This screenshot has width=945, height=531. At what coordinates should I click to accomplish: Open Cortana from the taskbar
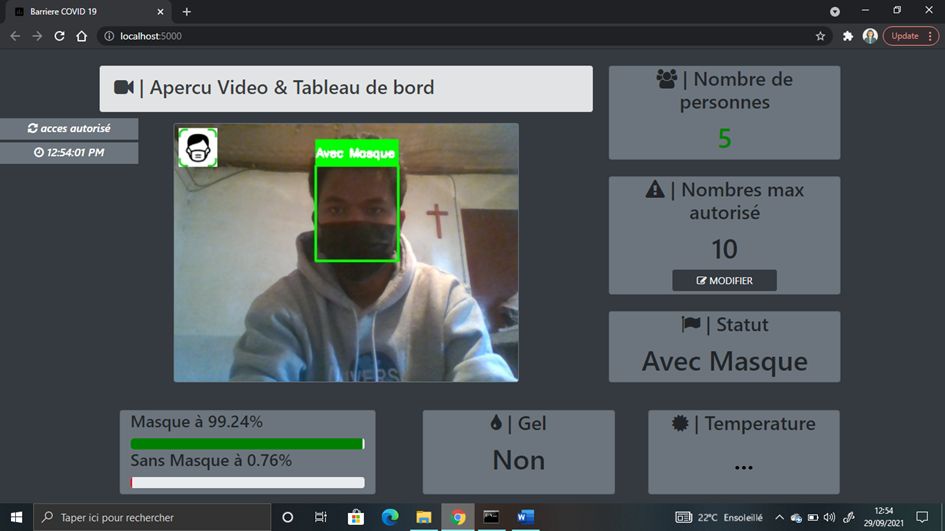[x=287, y=517]
